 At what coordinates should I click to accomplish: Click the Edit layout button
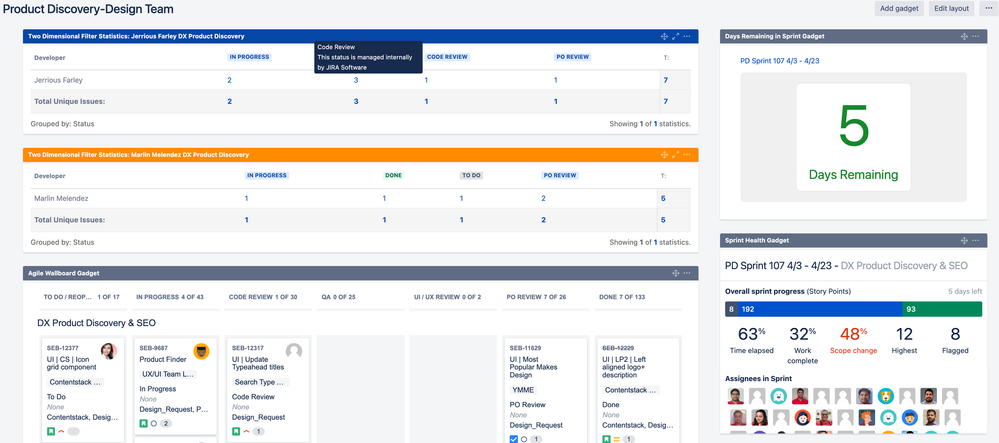point(951,8)
